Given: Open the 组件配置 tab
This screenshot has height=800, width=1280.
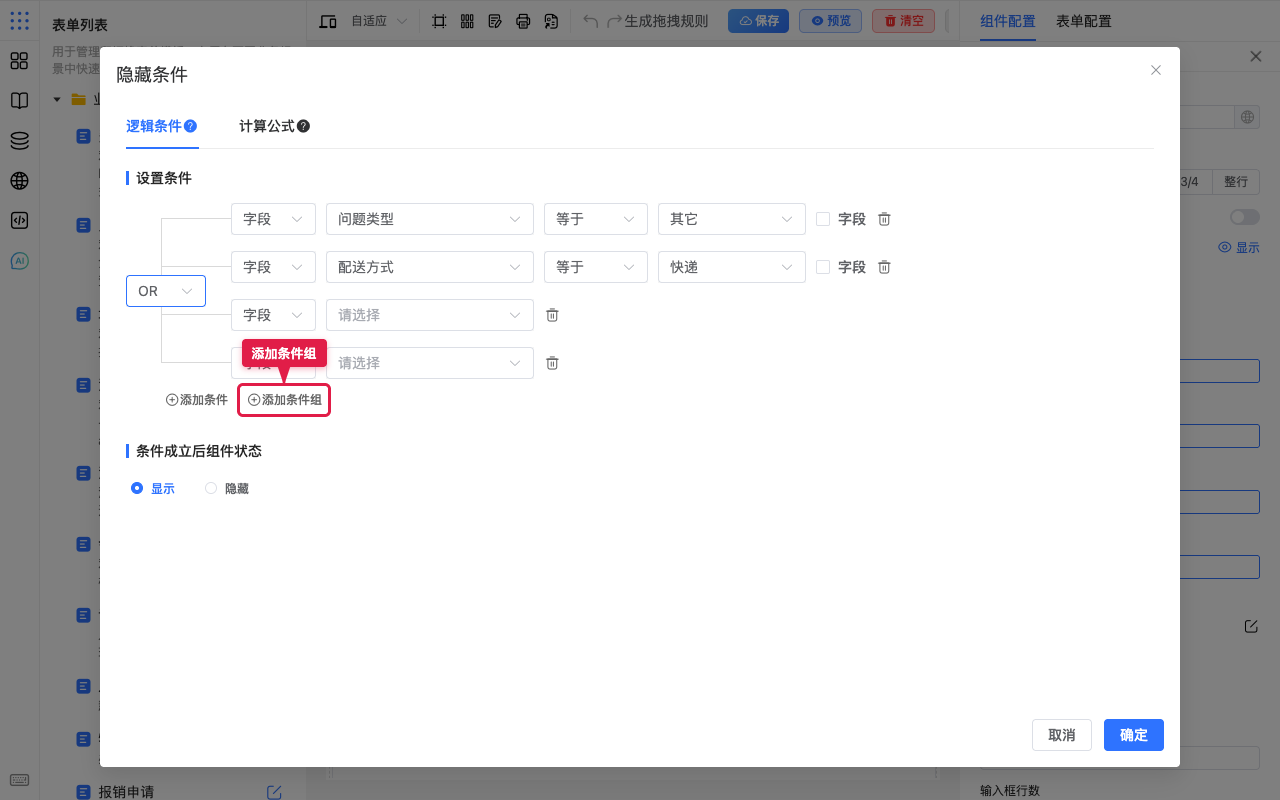Looking at the screenshot, I should 1008,21.
